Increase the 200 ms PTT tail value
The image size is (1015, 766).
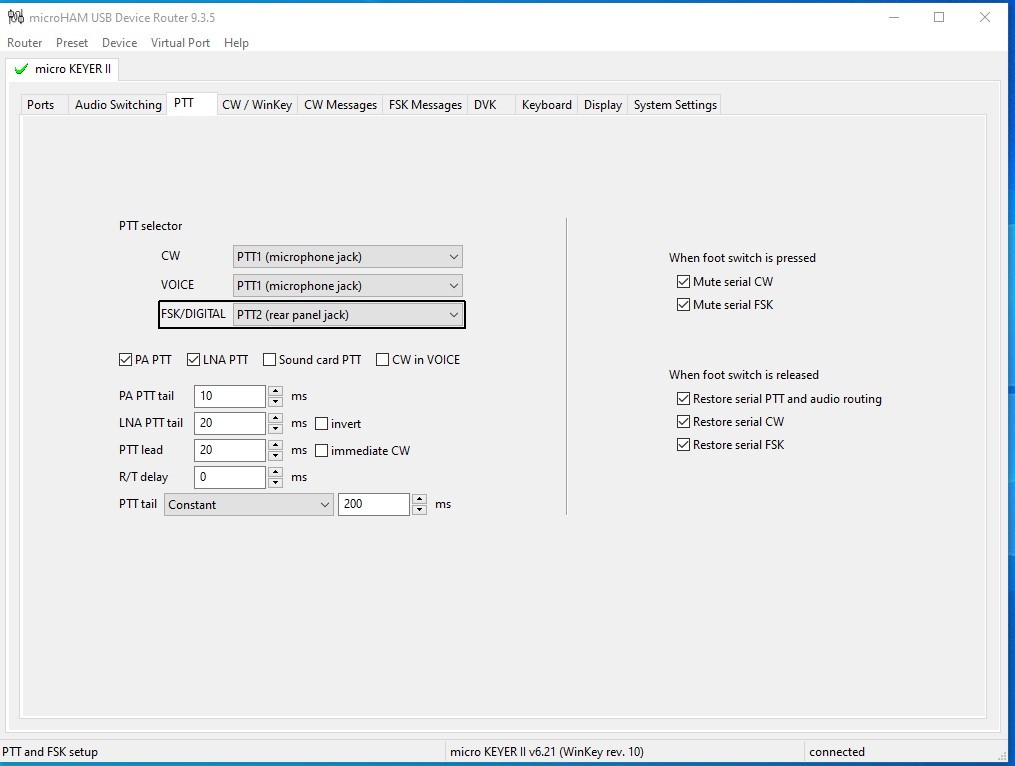(x=420, y=499)
